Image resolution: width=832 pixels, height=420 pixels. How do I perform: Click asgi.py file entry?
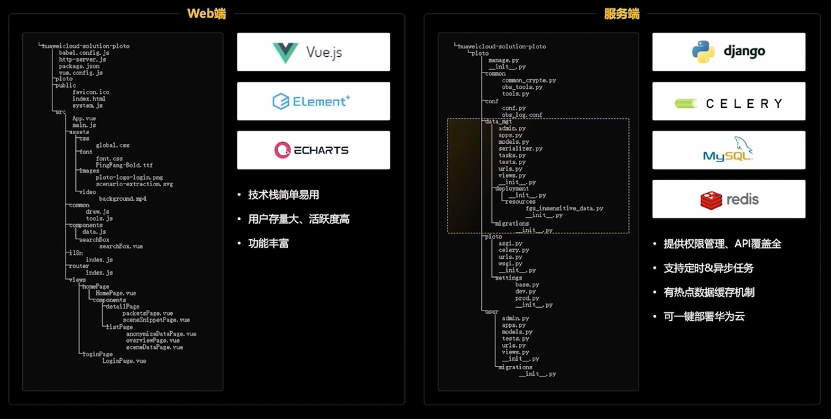tap(510, 243)
